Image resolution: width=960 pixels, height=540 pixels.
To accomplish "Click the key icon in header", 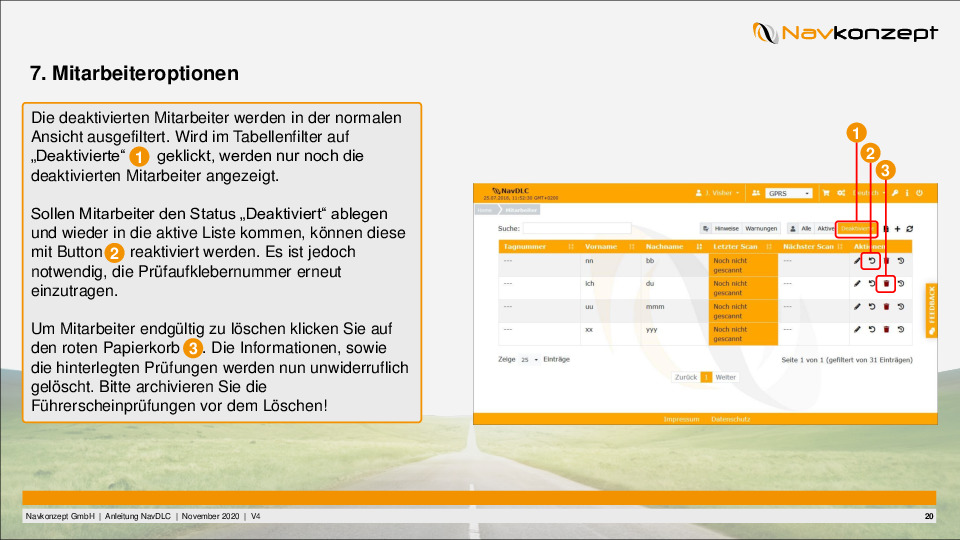I will tap(895, 193).
